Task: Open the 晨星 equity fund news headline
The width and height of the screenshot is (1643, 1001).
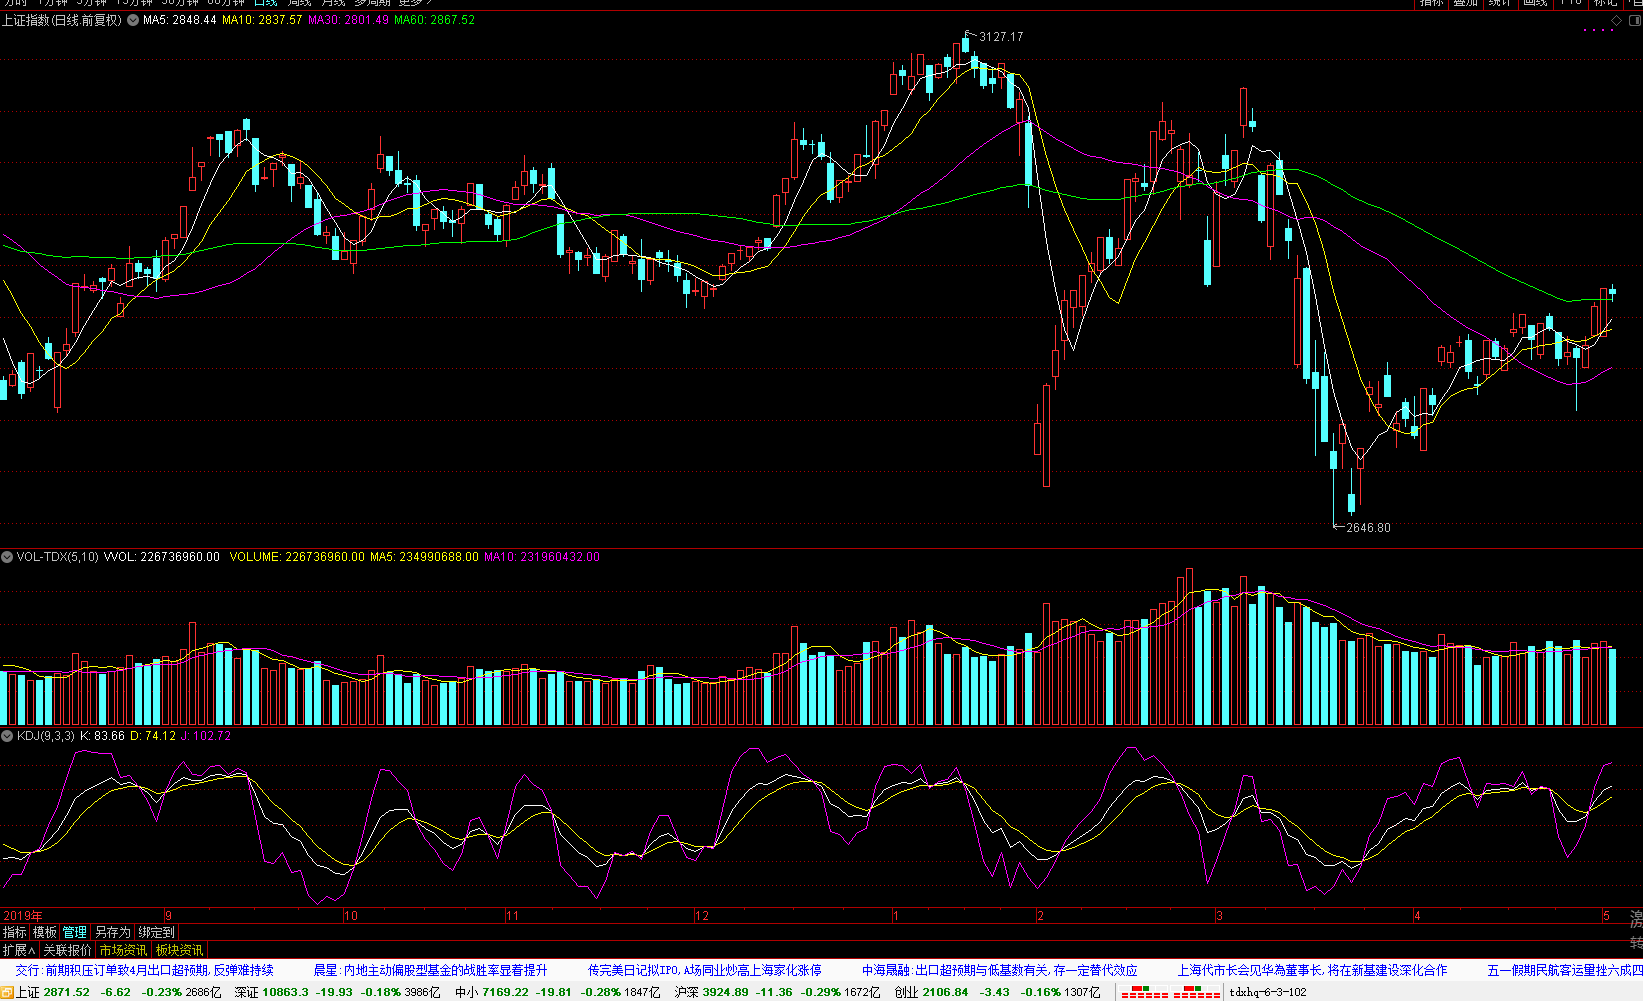Action: click(x=431, y=970)
